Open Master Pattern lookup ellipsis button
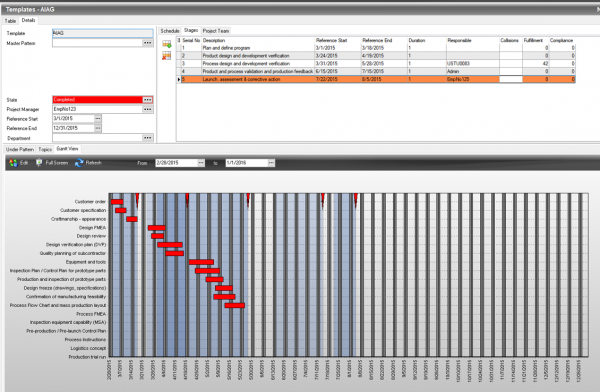 click(x=147, y=43)
